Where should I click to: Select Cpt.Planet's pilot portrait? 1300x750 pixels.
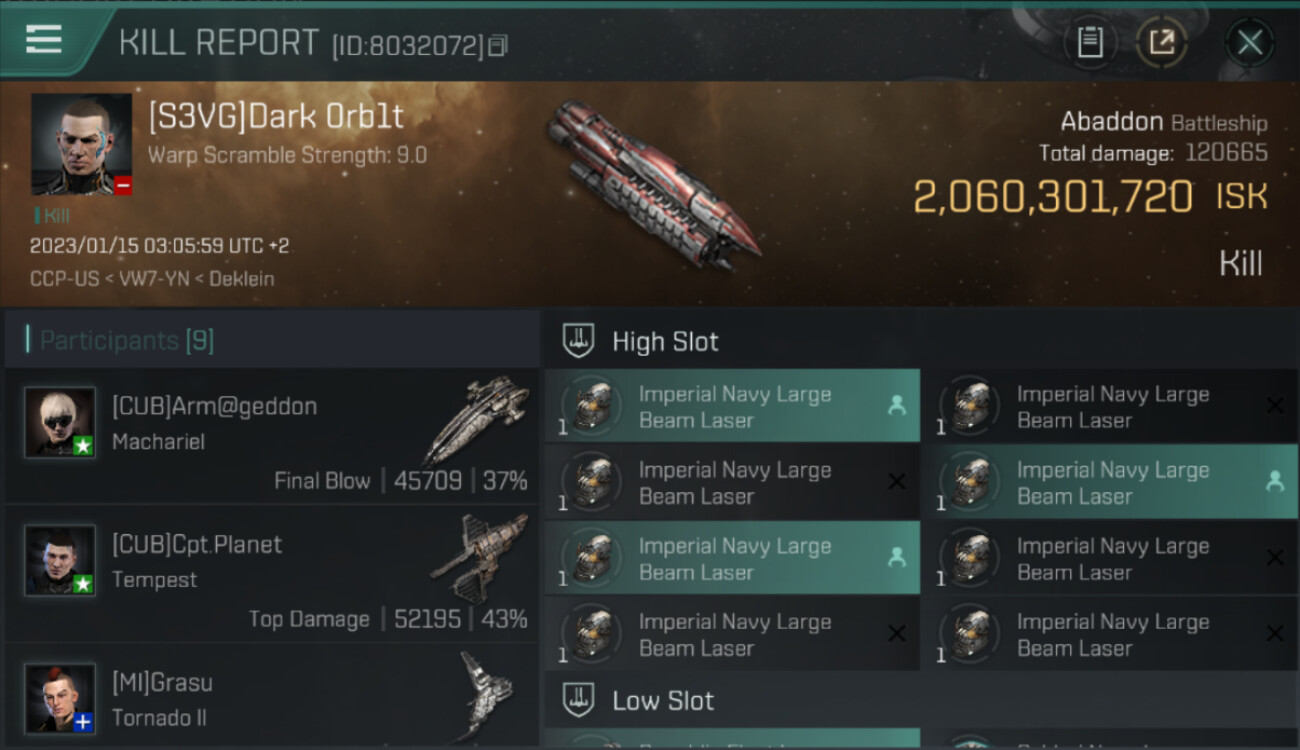coord(60,560)
